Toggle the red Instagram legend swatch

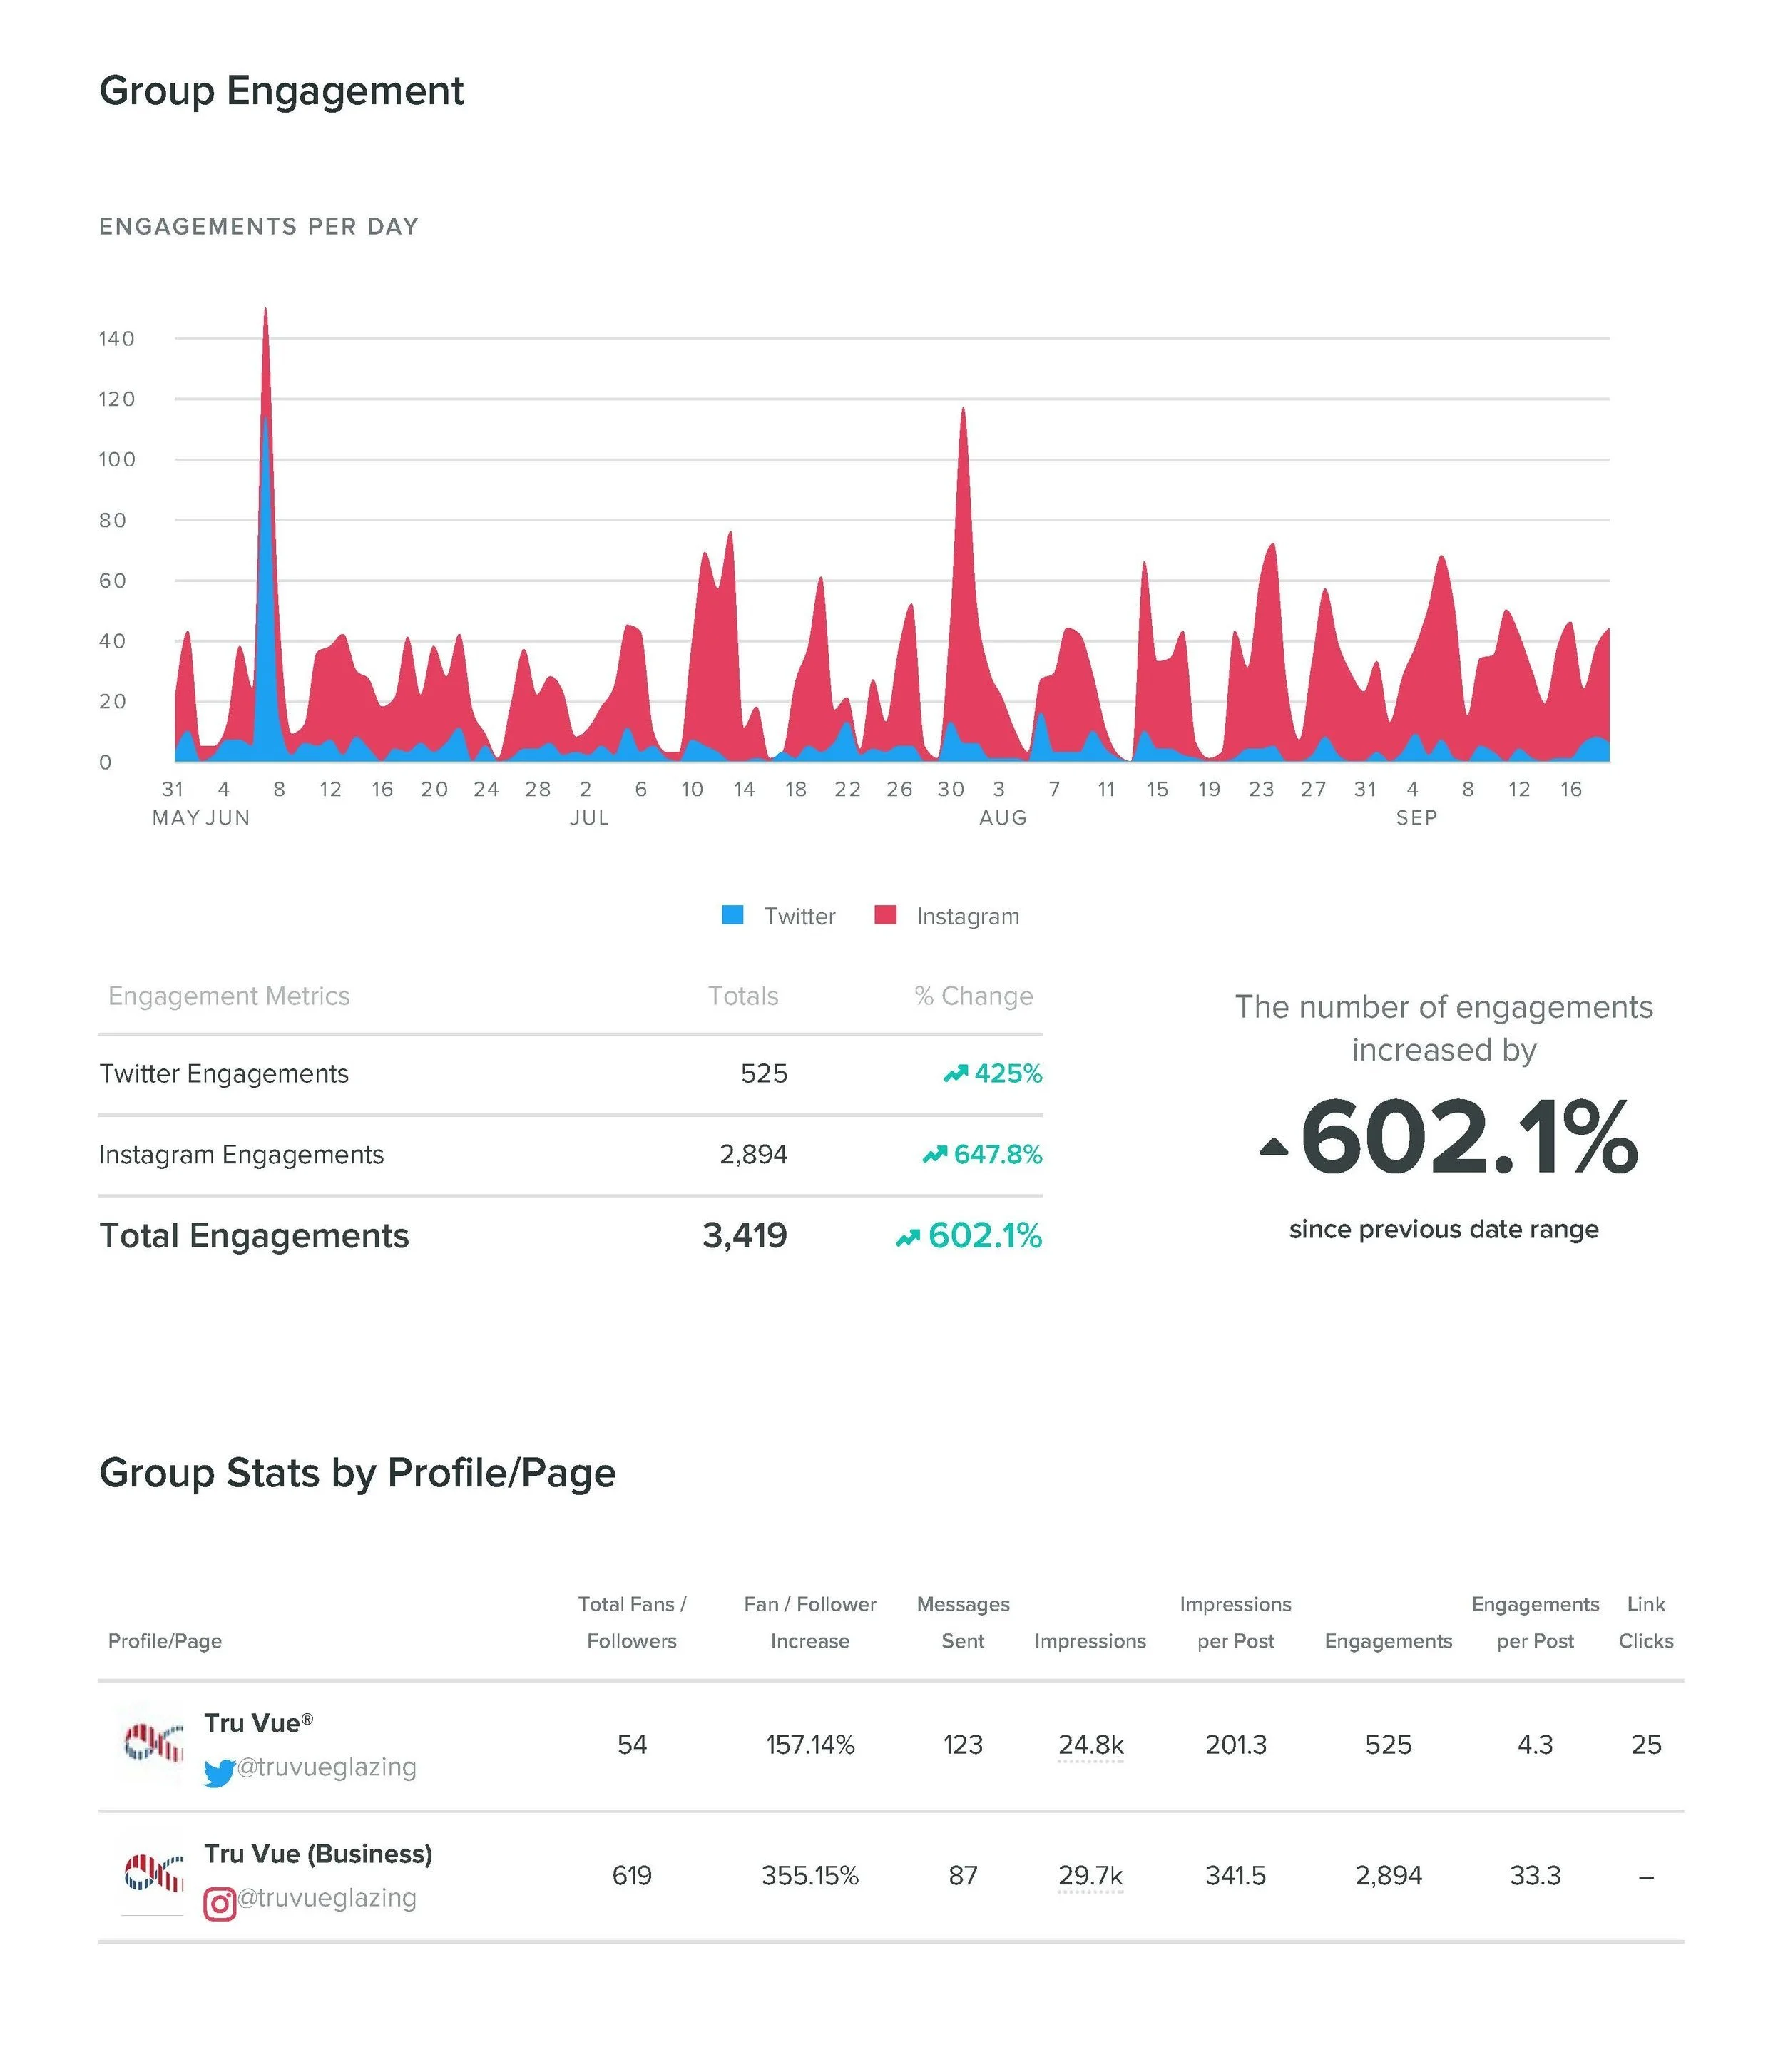[885, 915]
